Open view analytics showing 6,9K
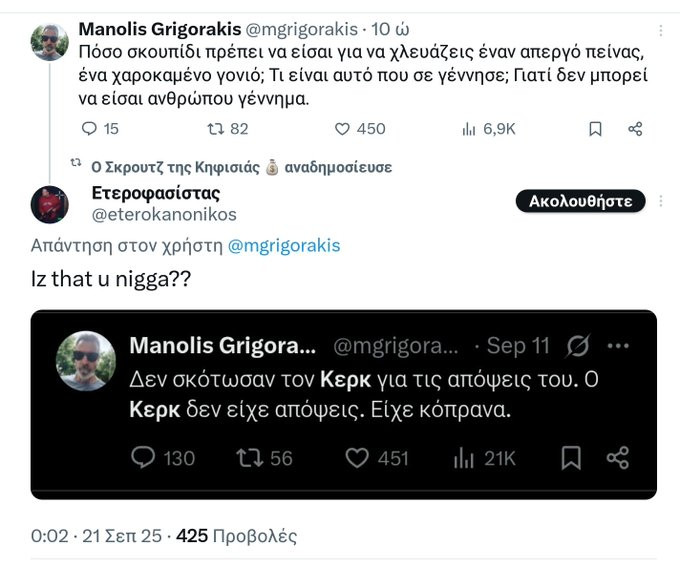The height and width of the screenshot is (567, 680). [x=468, y=128]
